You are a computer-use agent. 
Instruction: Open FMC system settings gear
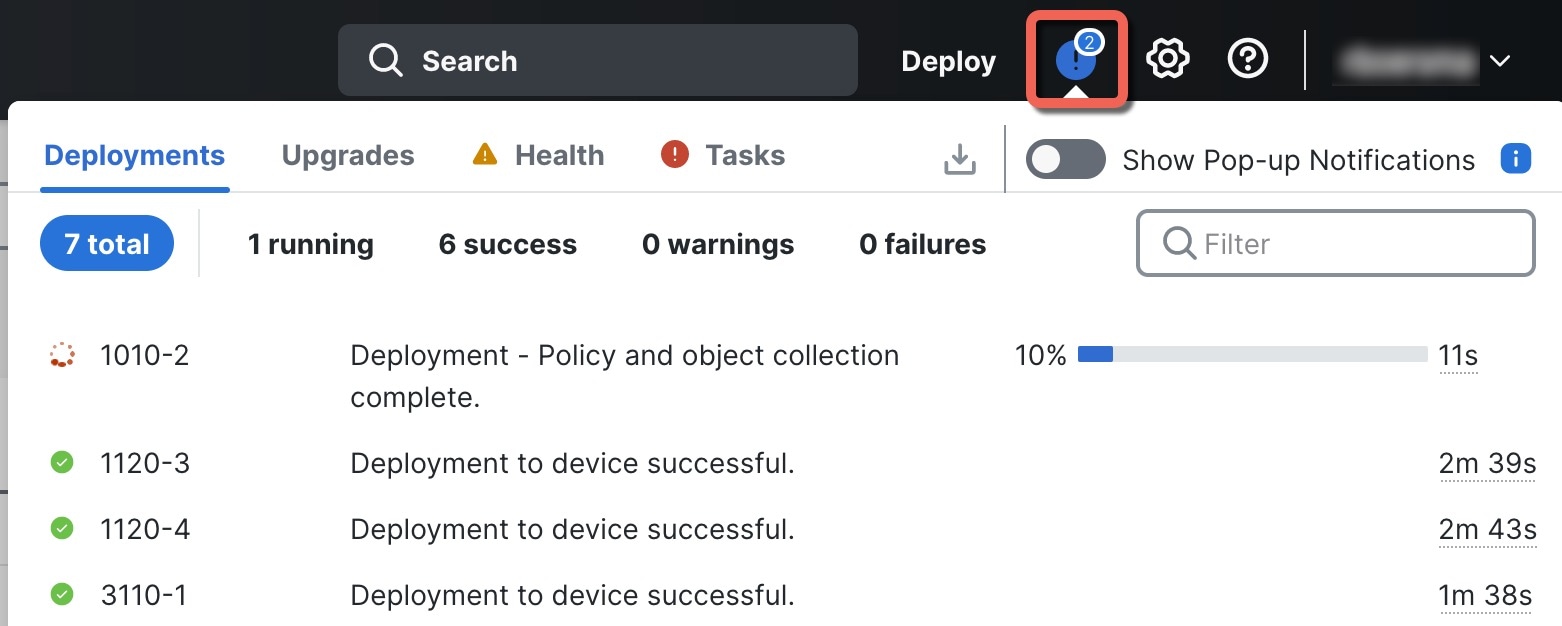click(x=1167, y=58)
